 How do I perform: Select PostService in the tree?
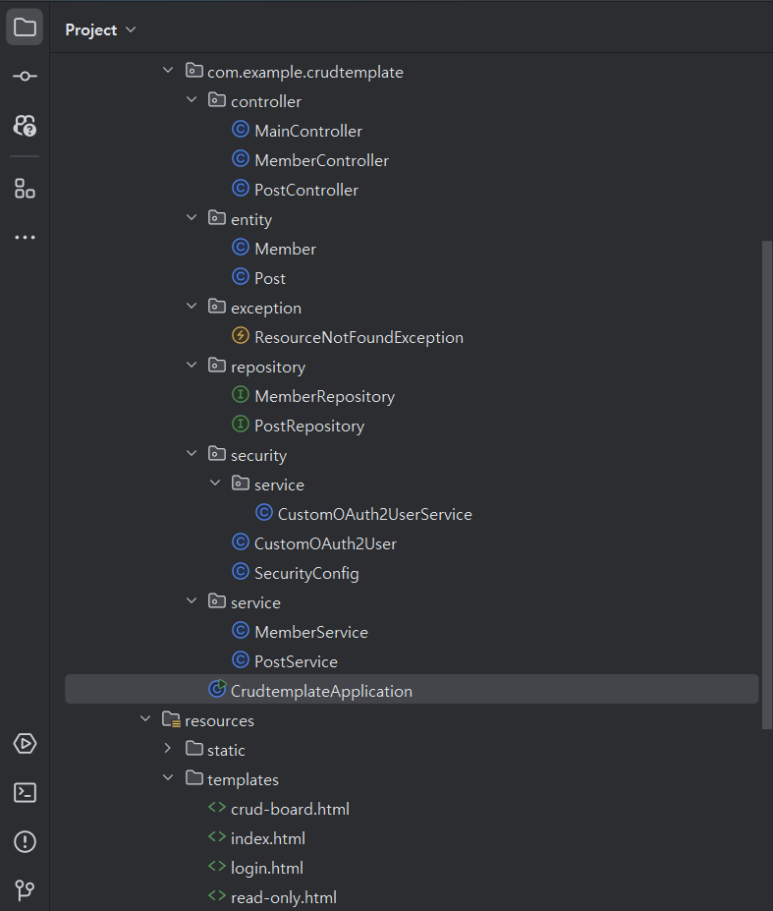[296, 662]
